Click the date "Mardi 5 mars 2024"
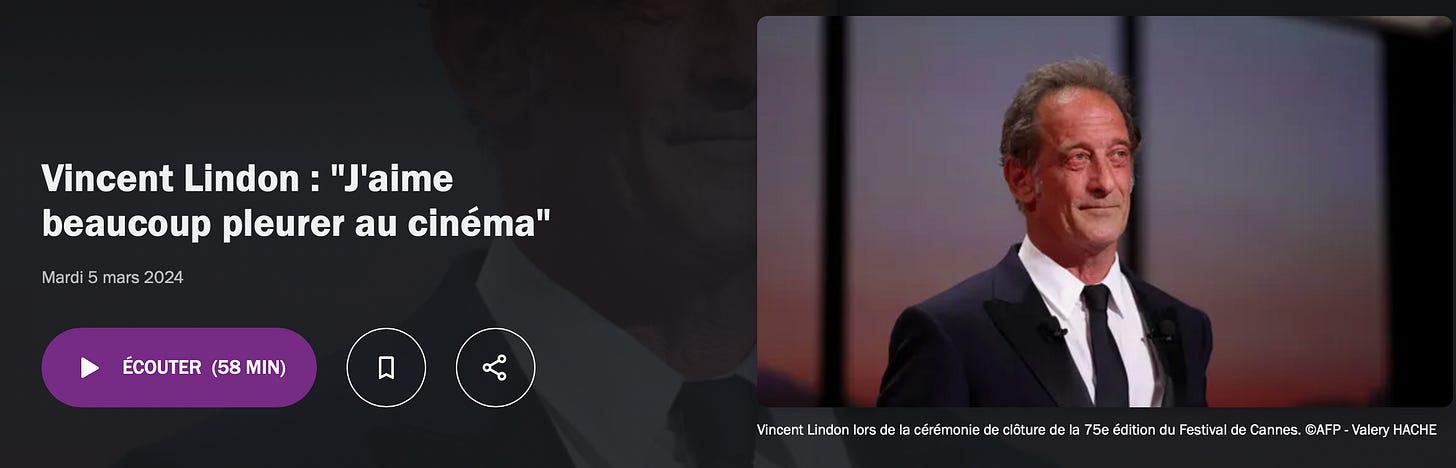The width and height of the screenshot is (1456, 468). 112,277
